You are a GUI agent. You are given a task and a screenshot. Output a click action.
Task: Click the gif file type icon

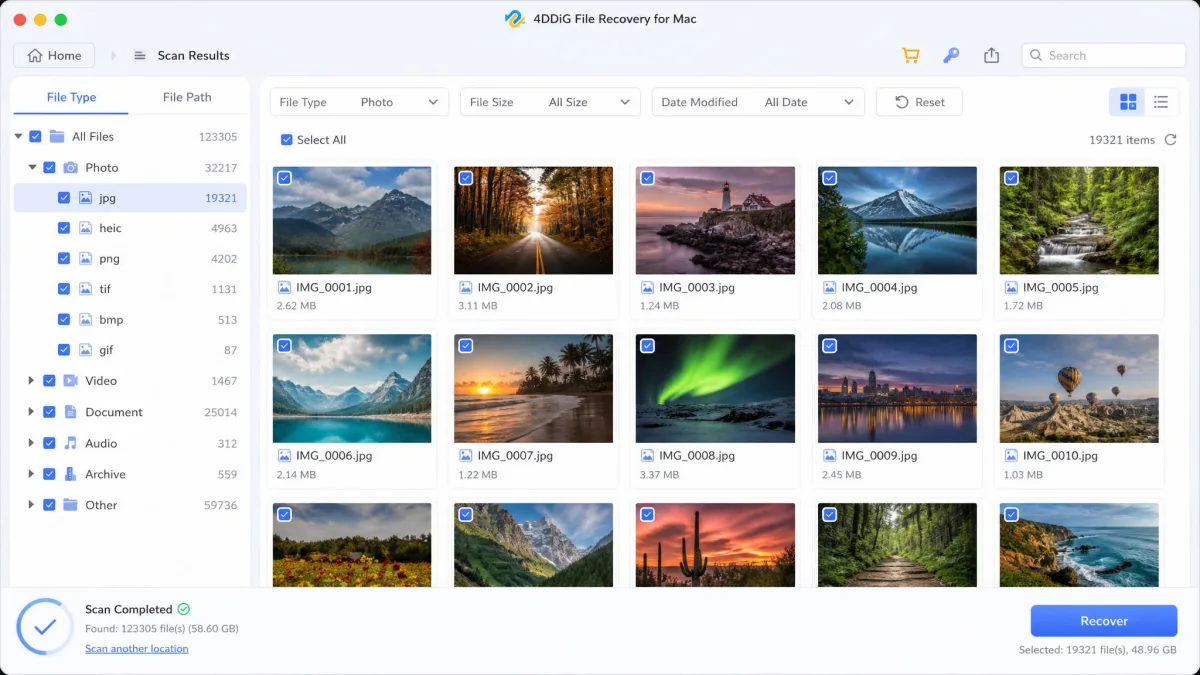click(85, 350)
